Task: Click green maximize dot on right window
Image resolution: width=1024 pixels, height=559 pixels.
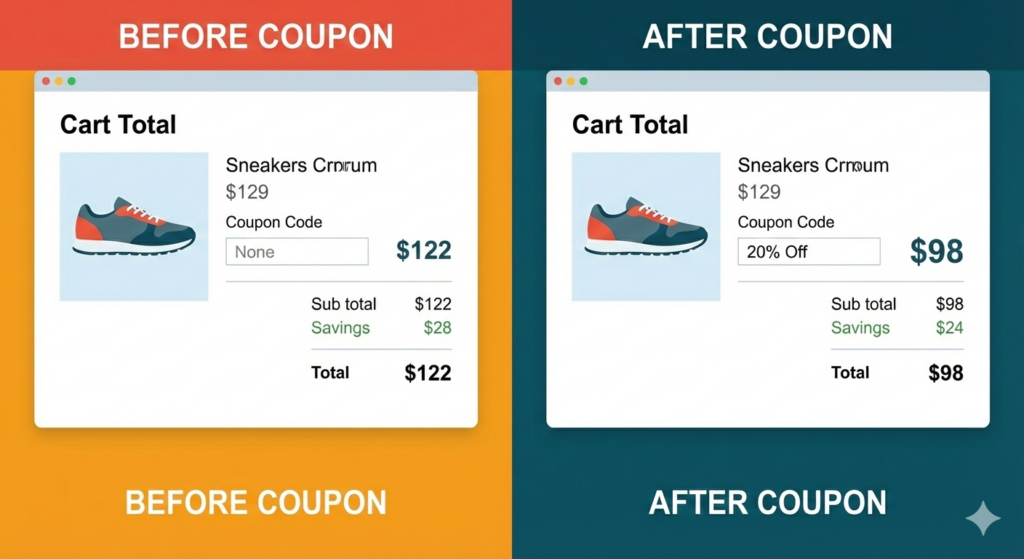Action: [584, 81]
